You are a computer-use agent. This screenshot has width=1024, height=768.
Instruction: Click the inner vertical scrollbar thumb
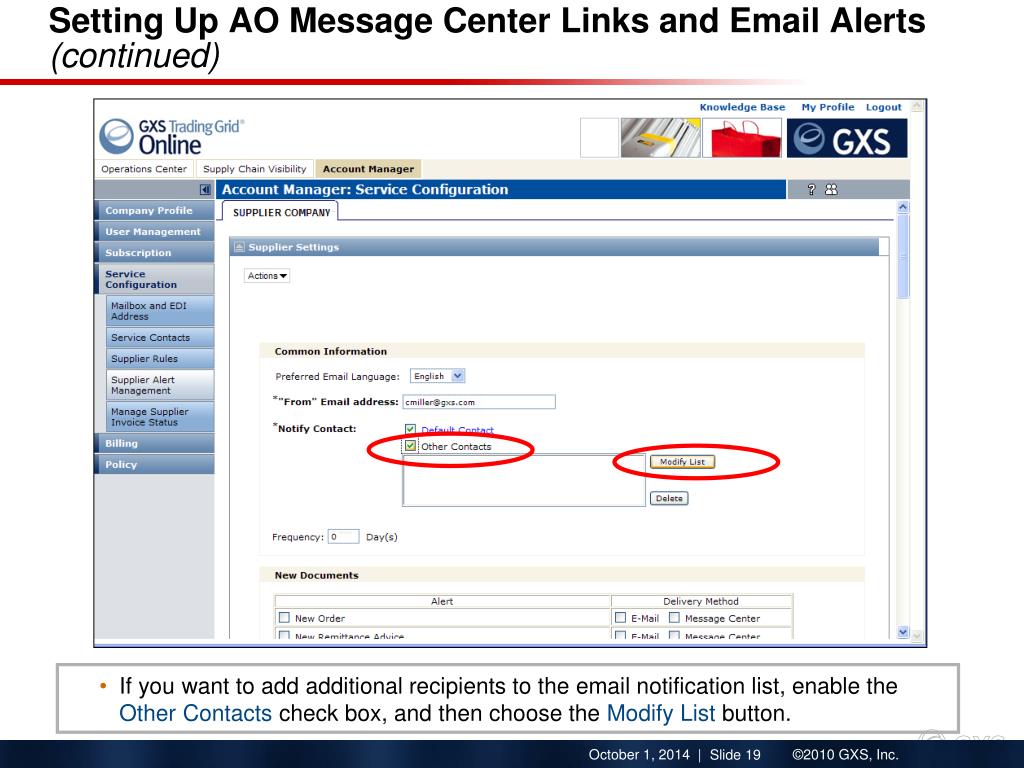click(x=903, y=256)
